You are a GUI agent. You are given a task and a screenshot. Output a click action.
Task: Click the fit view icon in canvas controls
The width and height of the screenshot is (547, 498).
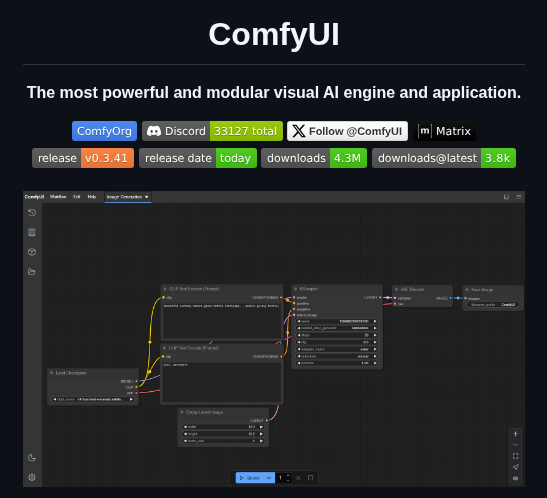click(515, 456)
